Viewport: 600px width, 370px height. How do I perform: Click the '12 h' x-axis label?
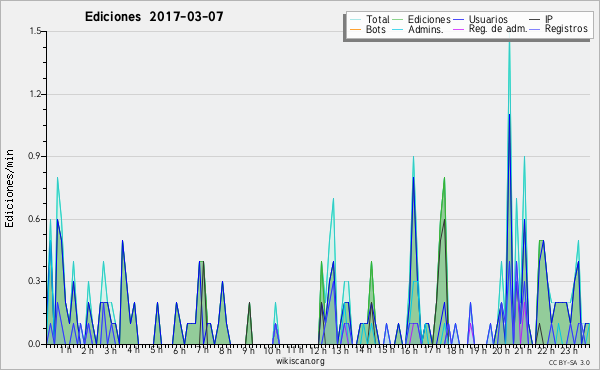318,350
